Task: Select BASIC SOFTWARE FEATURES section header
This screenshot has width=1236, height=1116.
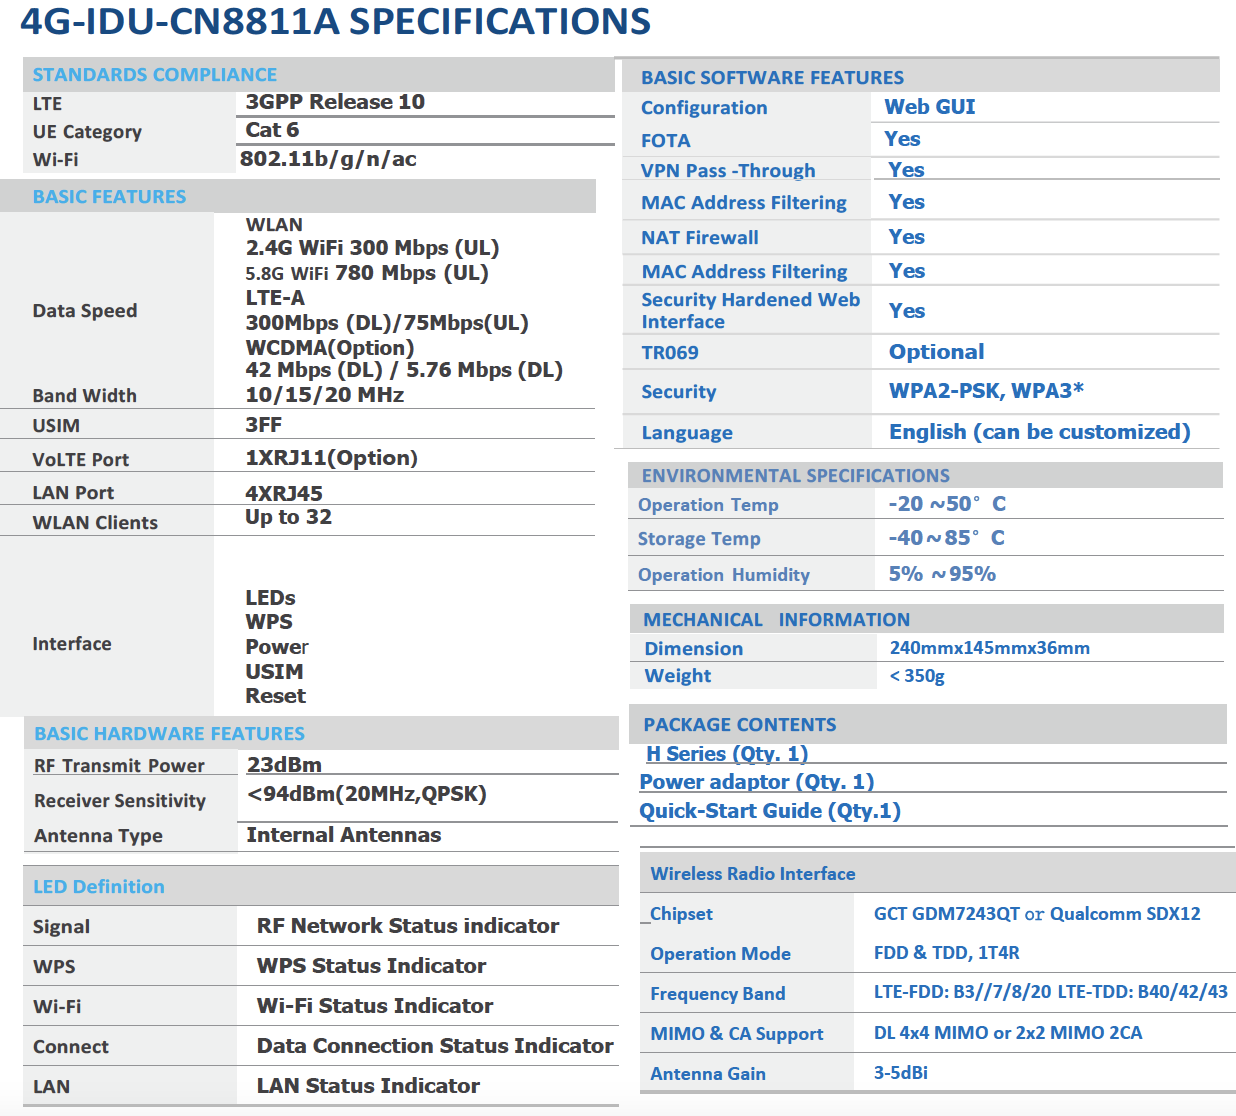Action: click(x=772, y=78)
